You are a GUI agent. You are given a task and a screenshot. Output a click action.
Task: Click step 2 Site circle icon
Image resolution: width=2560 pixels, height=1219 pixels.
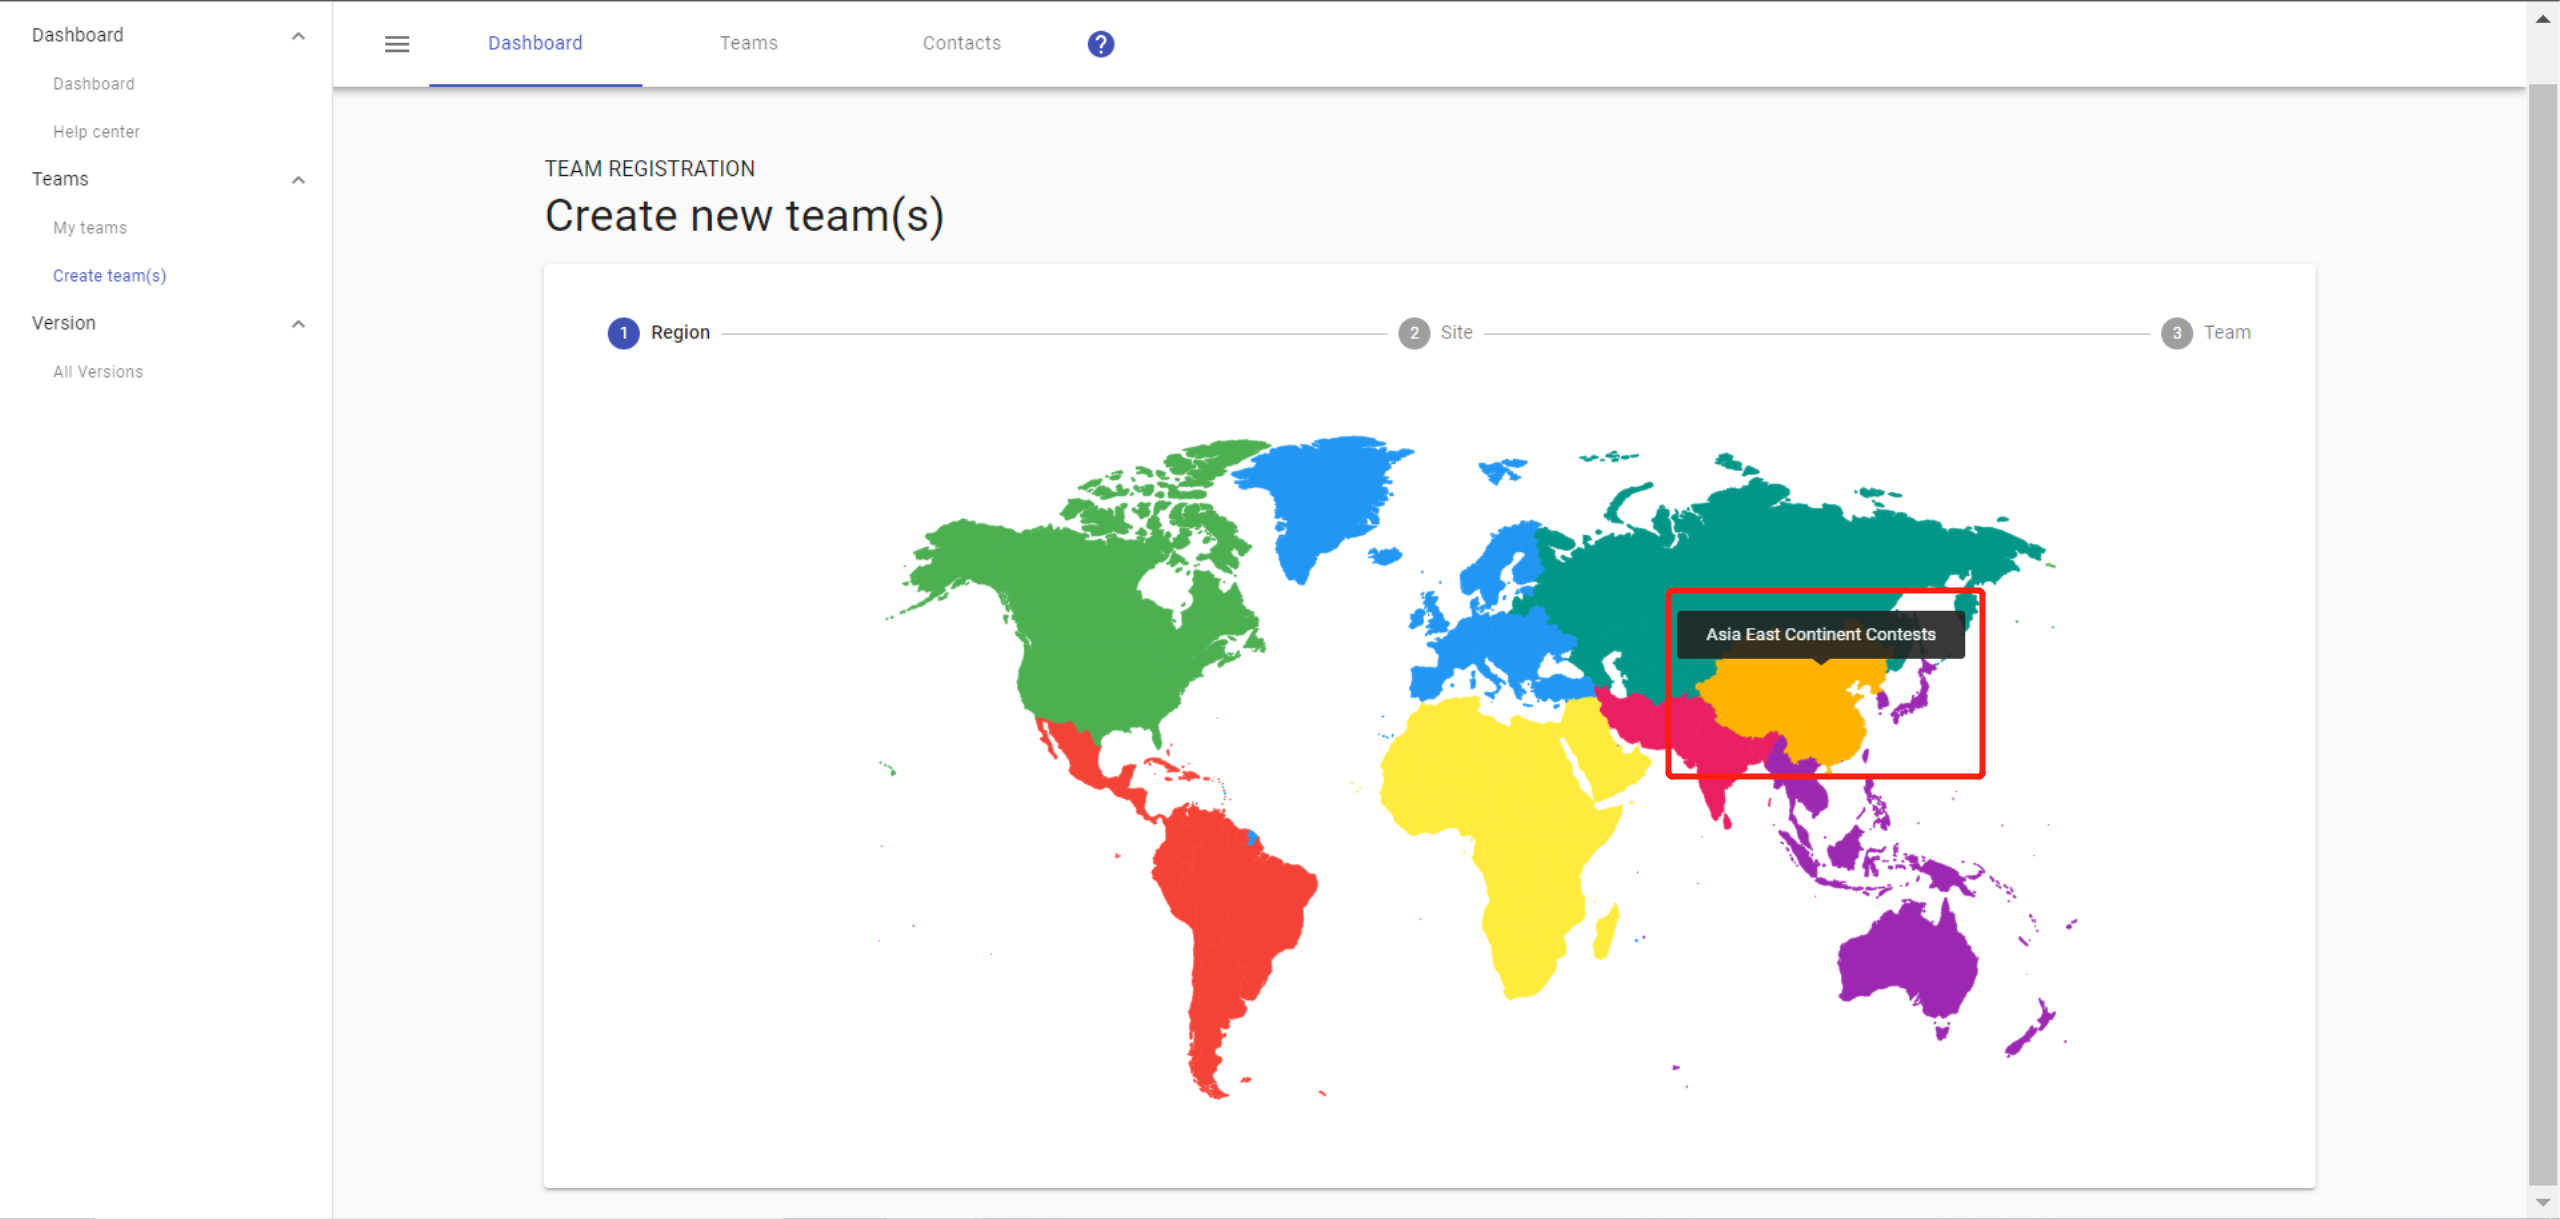click(1413, 333)
